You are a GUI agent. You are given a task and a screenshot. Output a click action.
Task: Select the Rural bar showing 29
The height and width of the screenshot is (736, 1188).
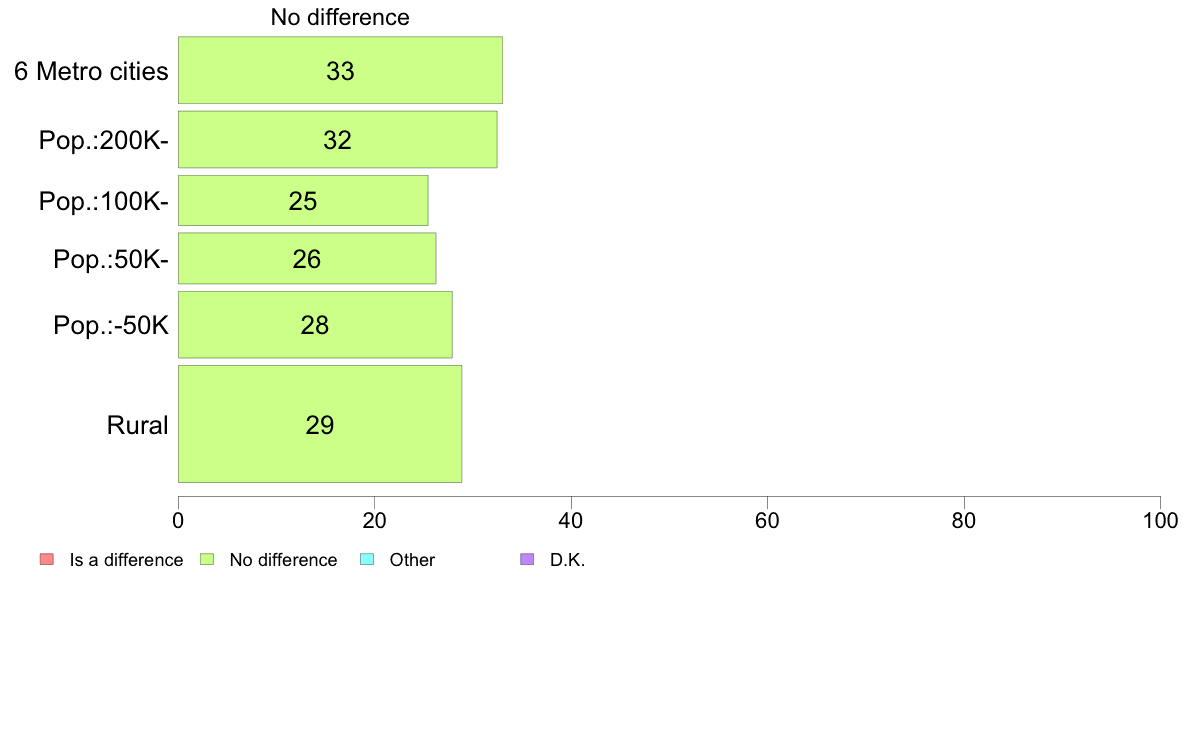click(320, 424)
